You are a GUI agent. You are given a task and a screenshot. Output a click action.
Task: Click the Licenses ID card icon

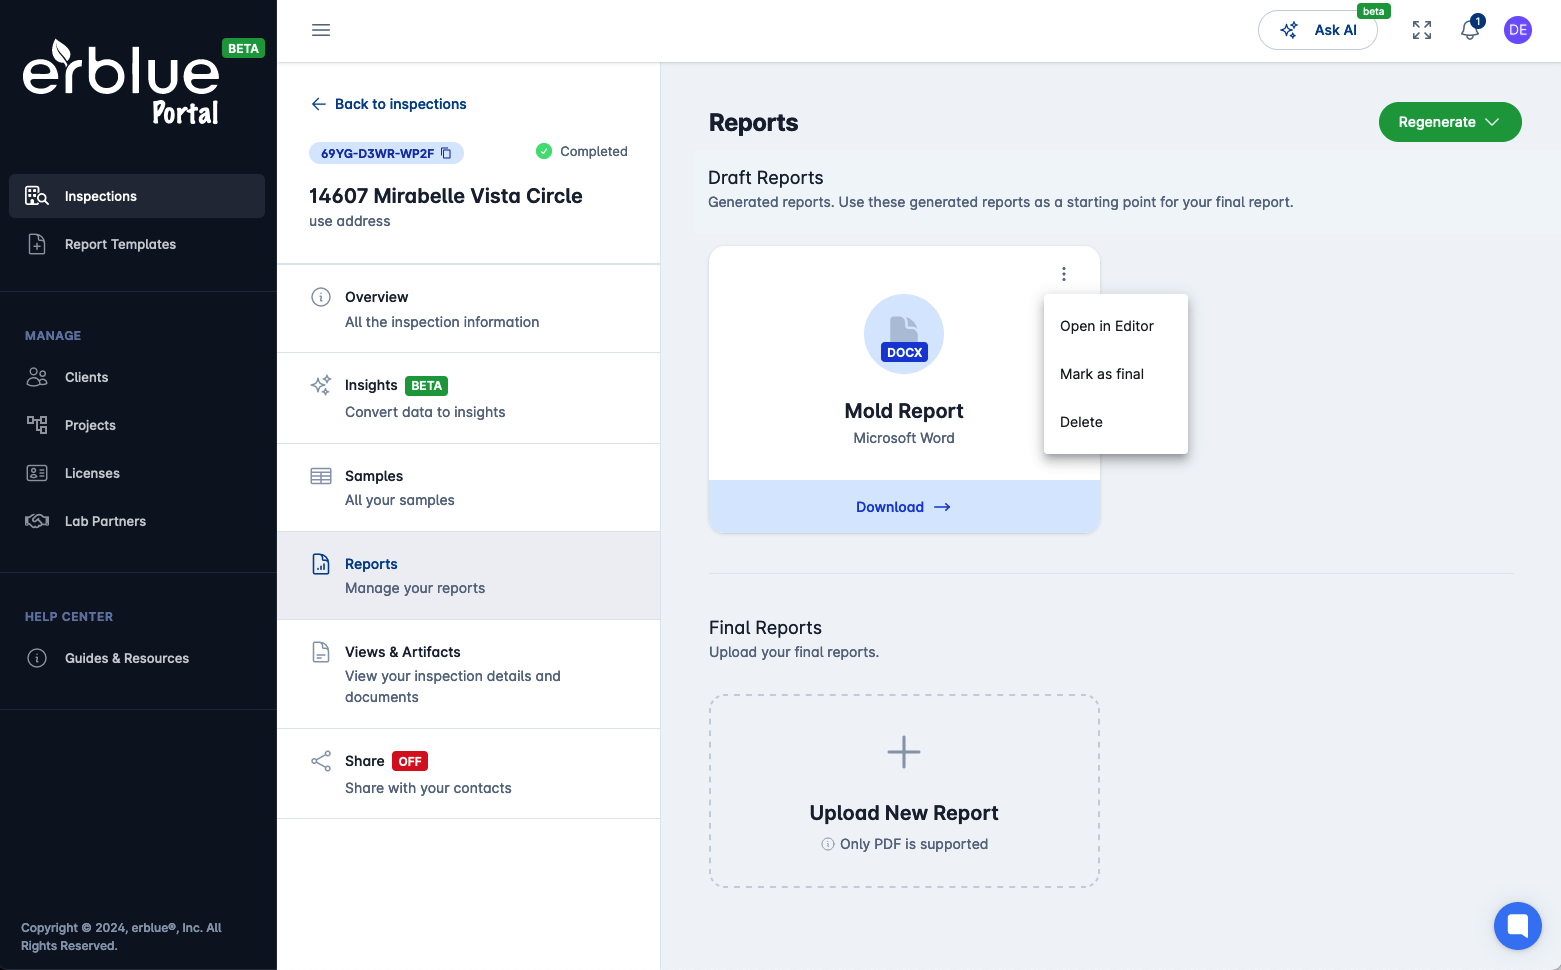pyautogui.click(x=37, y=473)
